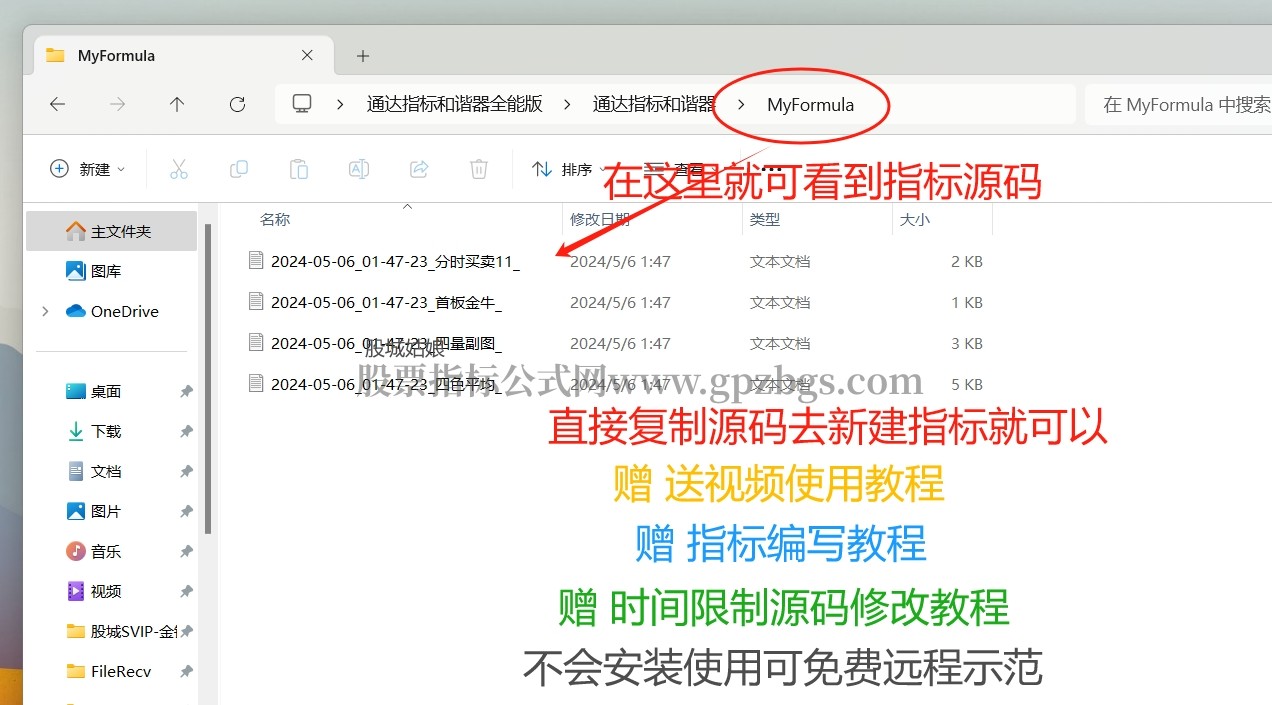Expand chevron after 通达指标和谐器全能版 breadcrumb
The image size is (1272, 705).
coord(567,104)
